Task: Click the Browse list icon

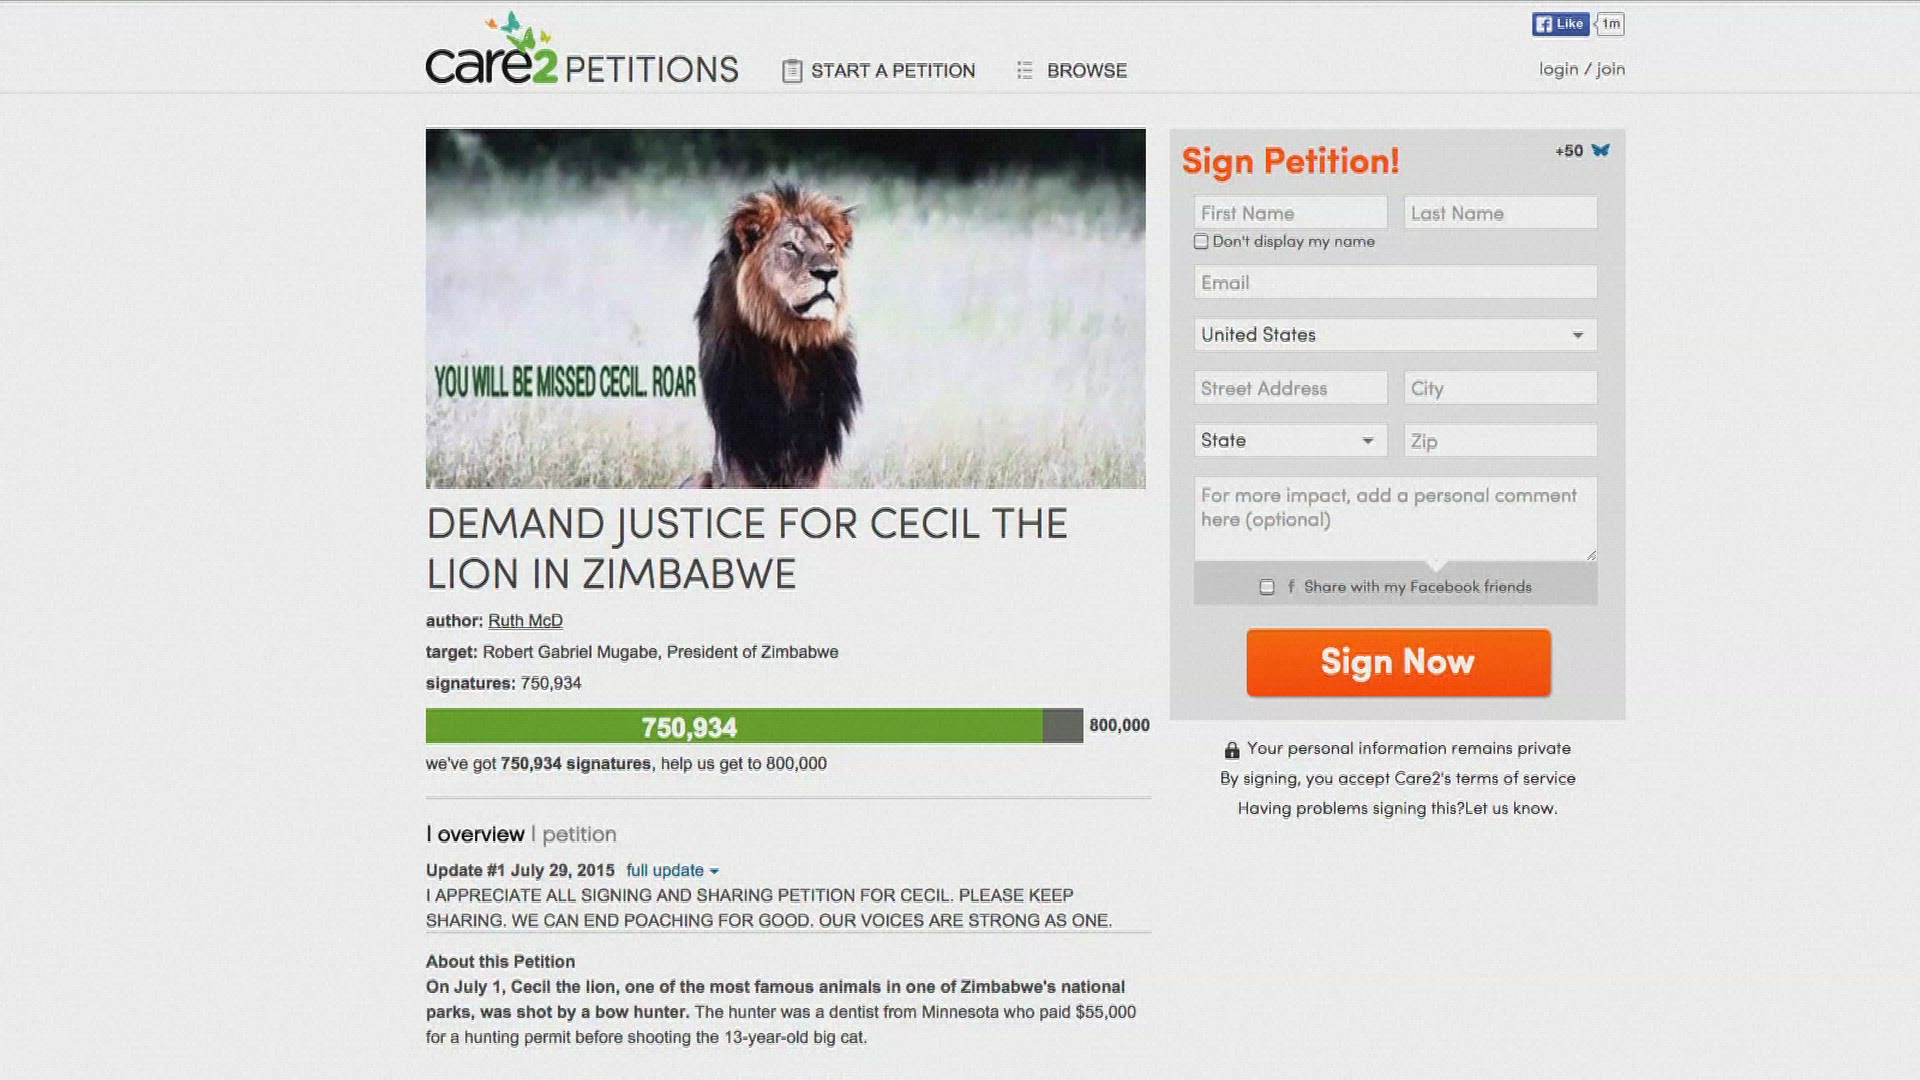Action: click(x=1024, y=71)
